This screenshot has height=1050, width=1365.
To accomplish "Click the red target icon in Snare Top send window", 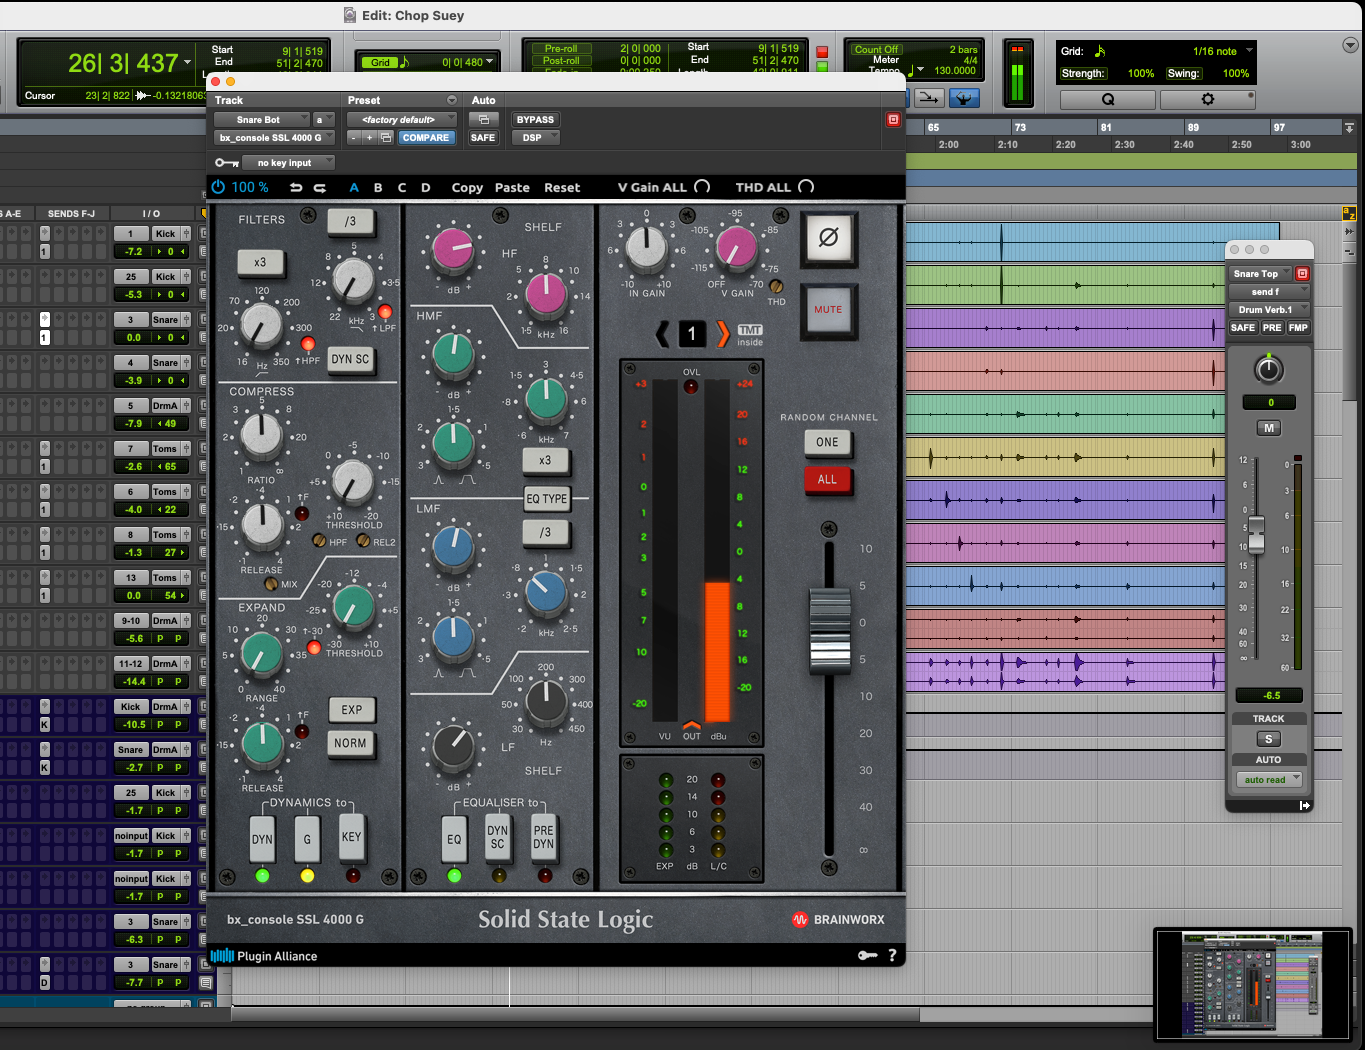I will click(x=1302, y=273).
